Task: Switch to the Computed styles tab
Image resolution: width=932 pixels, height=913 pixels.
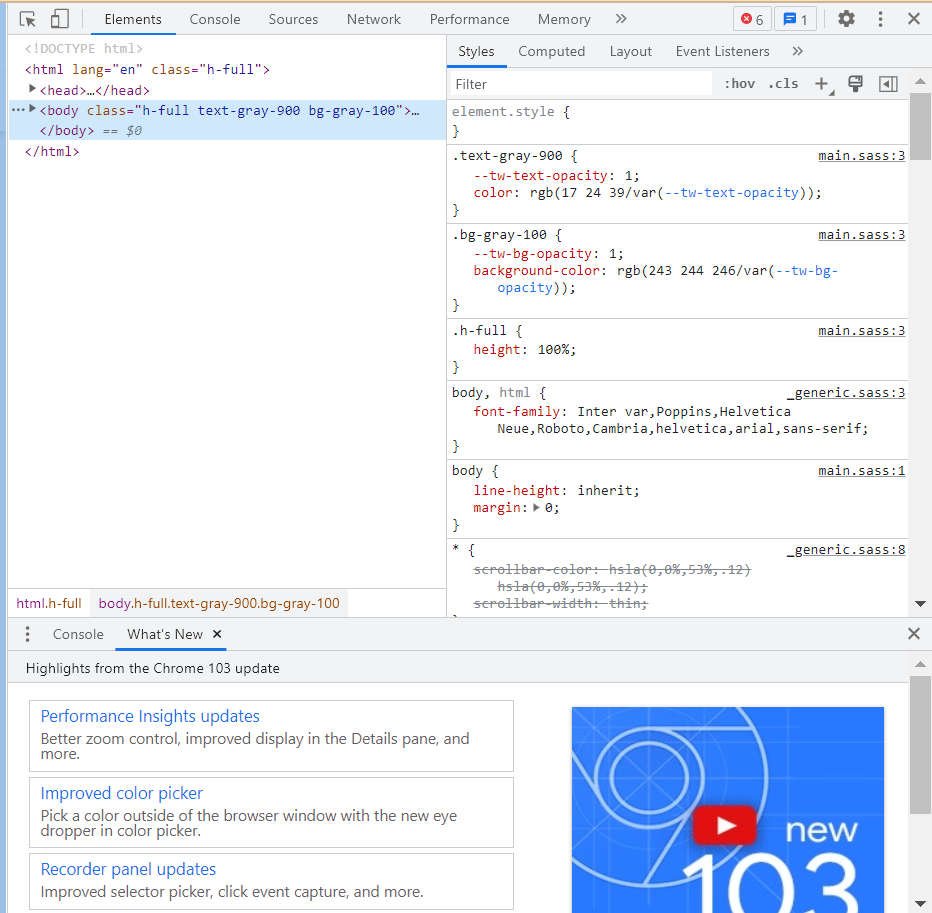Action: (551, 51)
